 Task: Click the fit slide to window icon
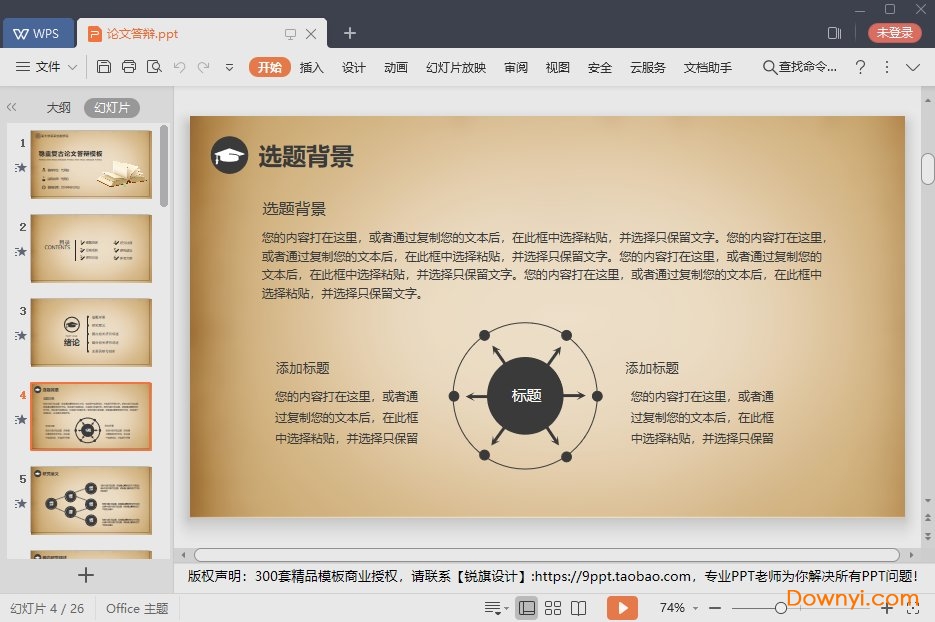(x=912, y=608)
